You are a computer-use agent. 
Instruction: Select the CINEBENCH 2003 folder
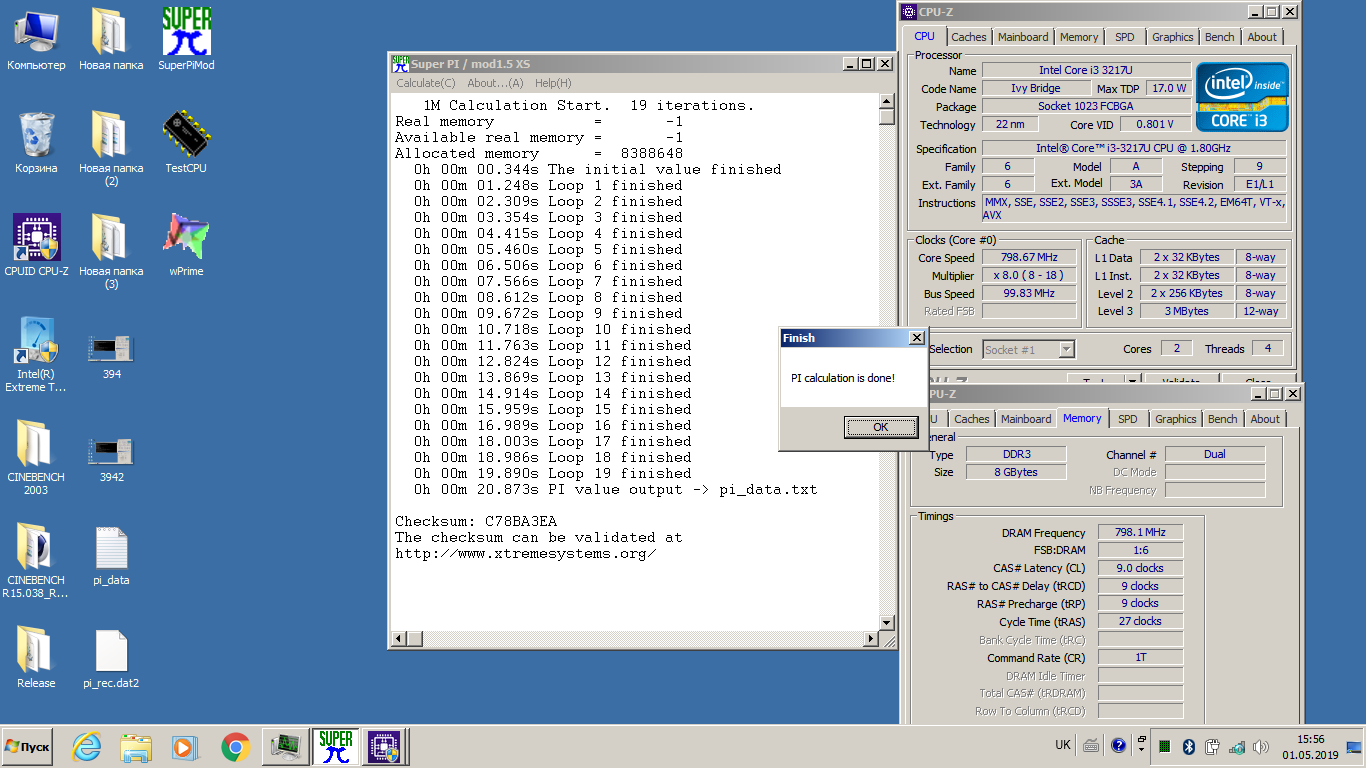[36, 458]
